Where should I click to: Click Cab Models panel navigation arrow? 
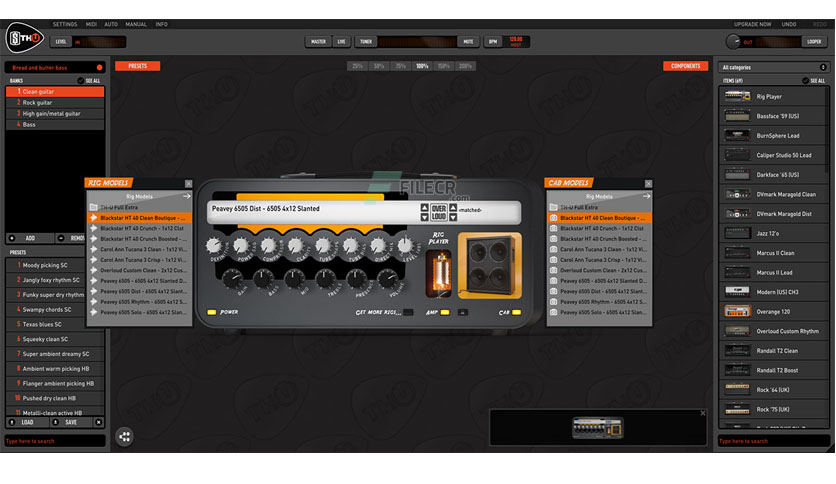[646, 196]
